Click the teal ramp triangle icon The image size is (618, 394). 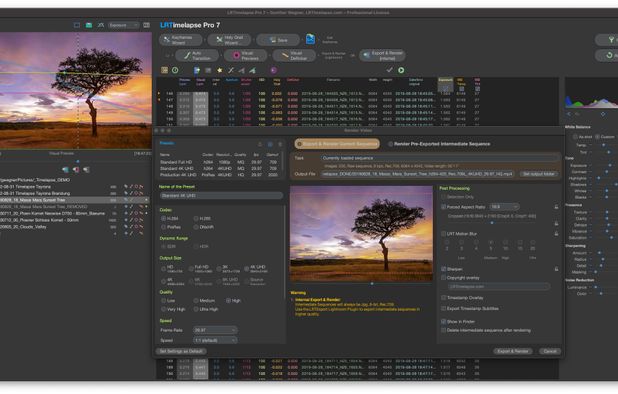point(252,70)
